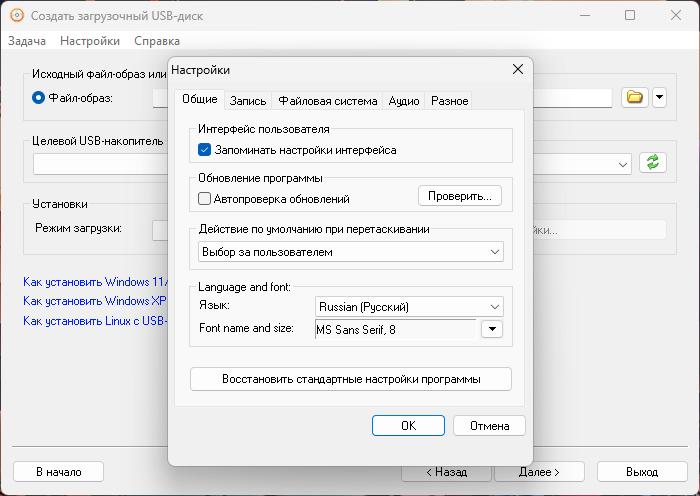Open the "Задача" menu
700x496 pixels.
(x=27, y=41)
